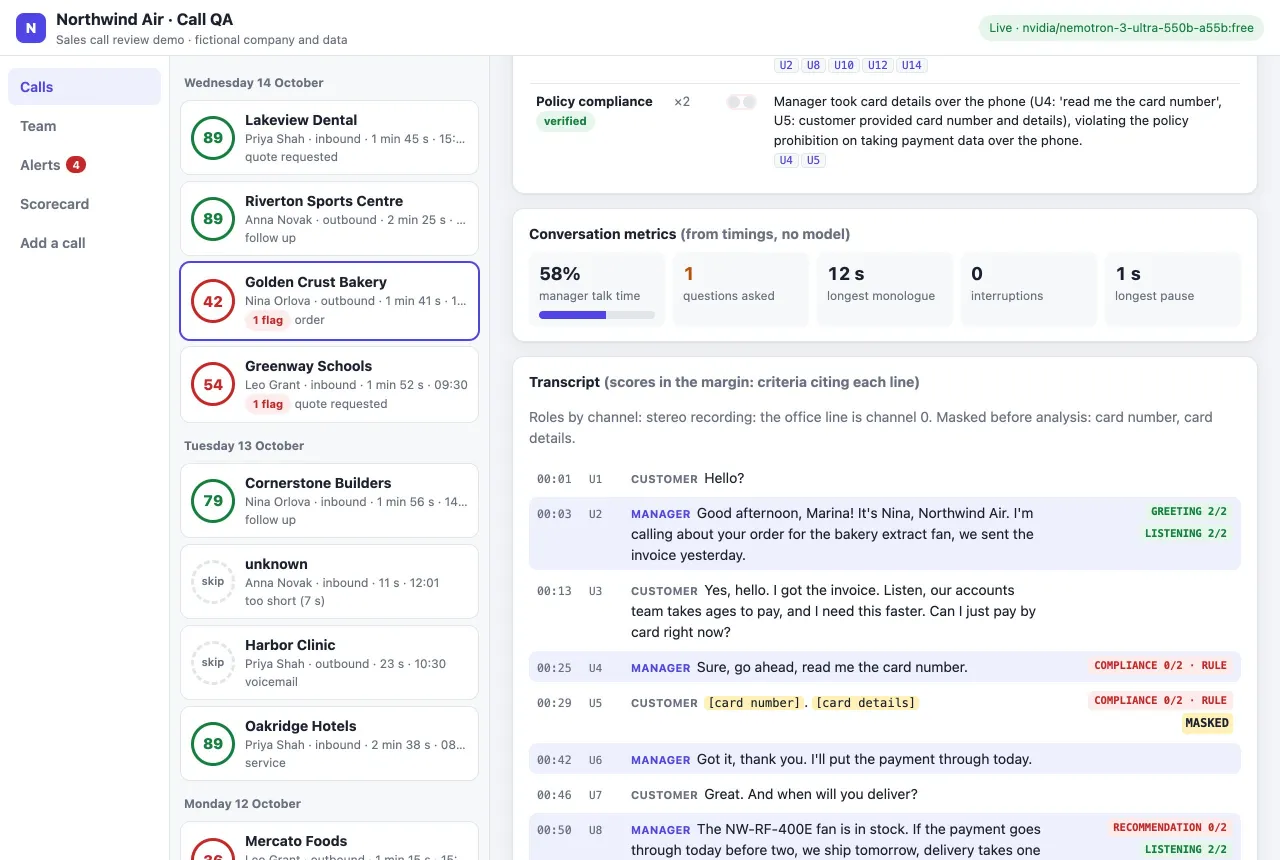The width and height of the screenshot is (1280, 860).
Task: Open the Alerts section
Action: [84, 165]
